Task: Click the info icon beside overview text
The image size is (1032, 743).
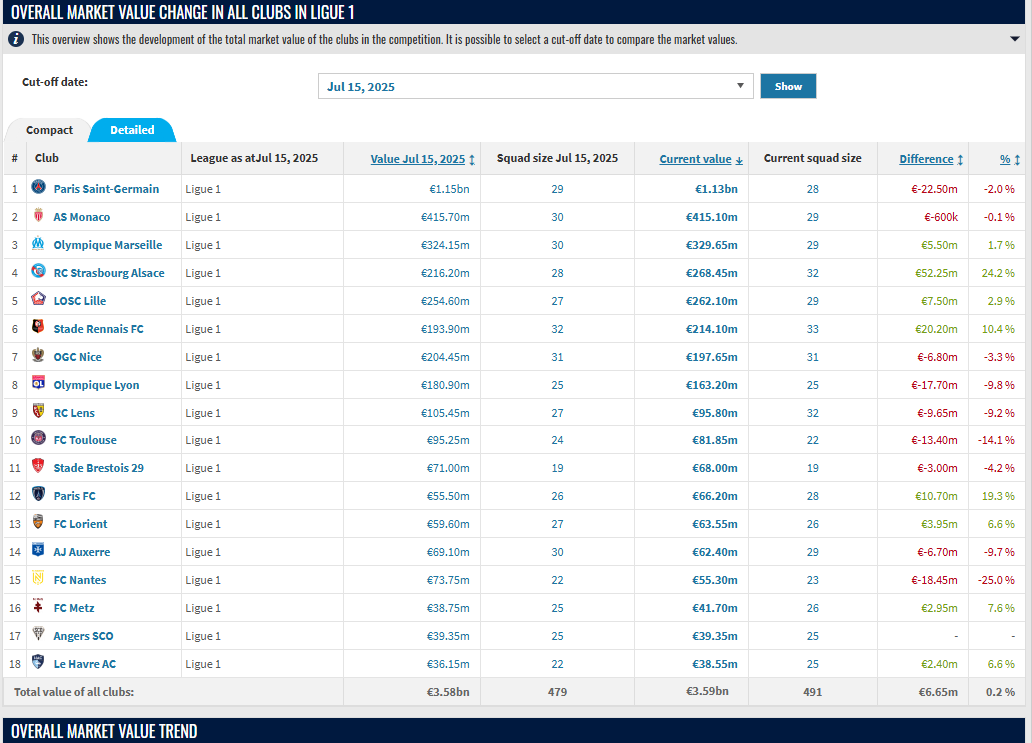Action: click(x=16, y=39)
